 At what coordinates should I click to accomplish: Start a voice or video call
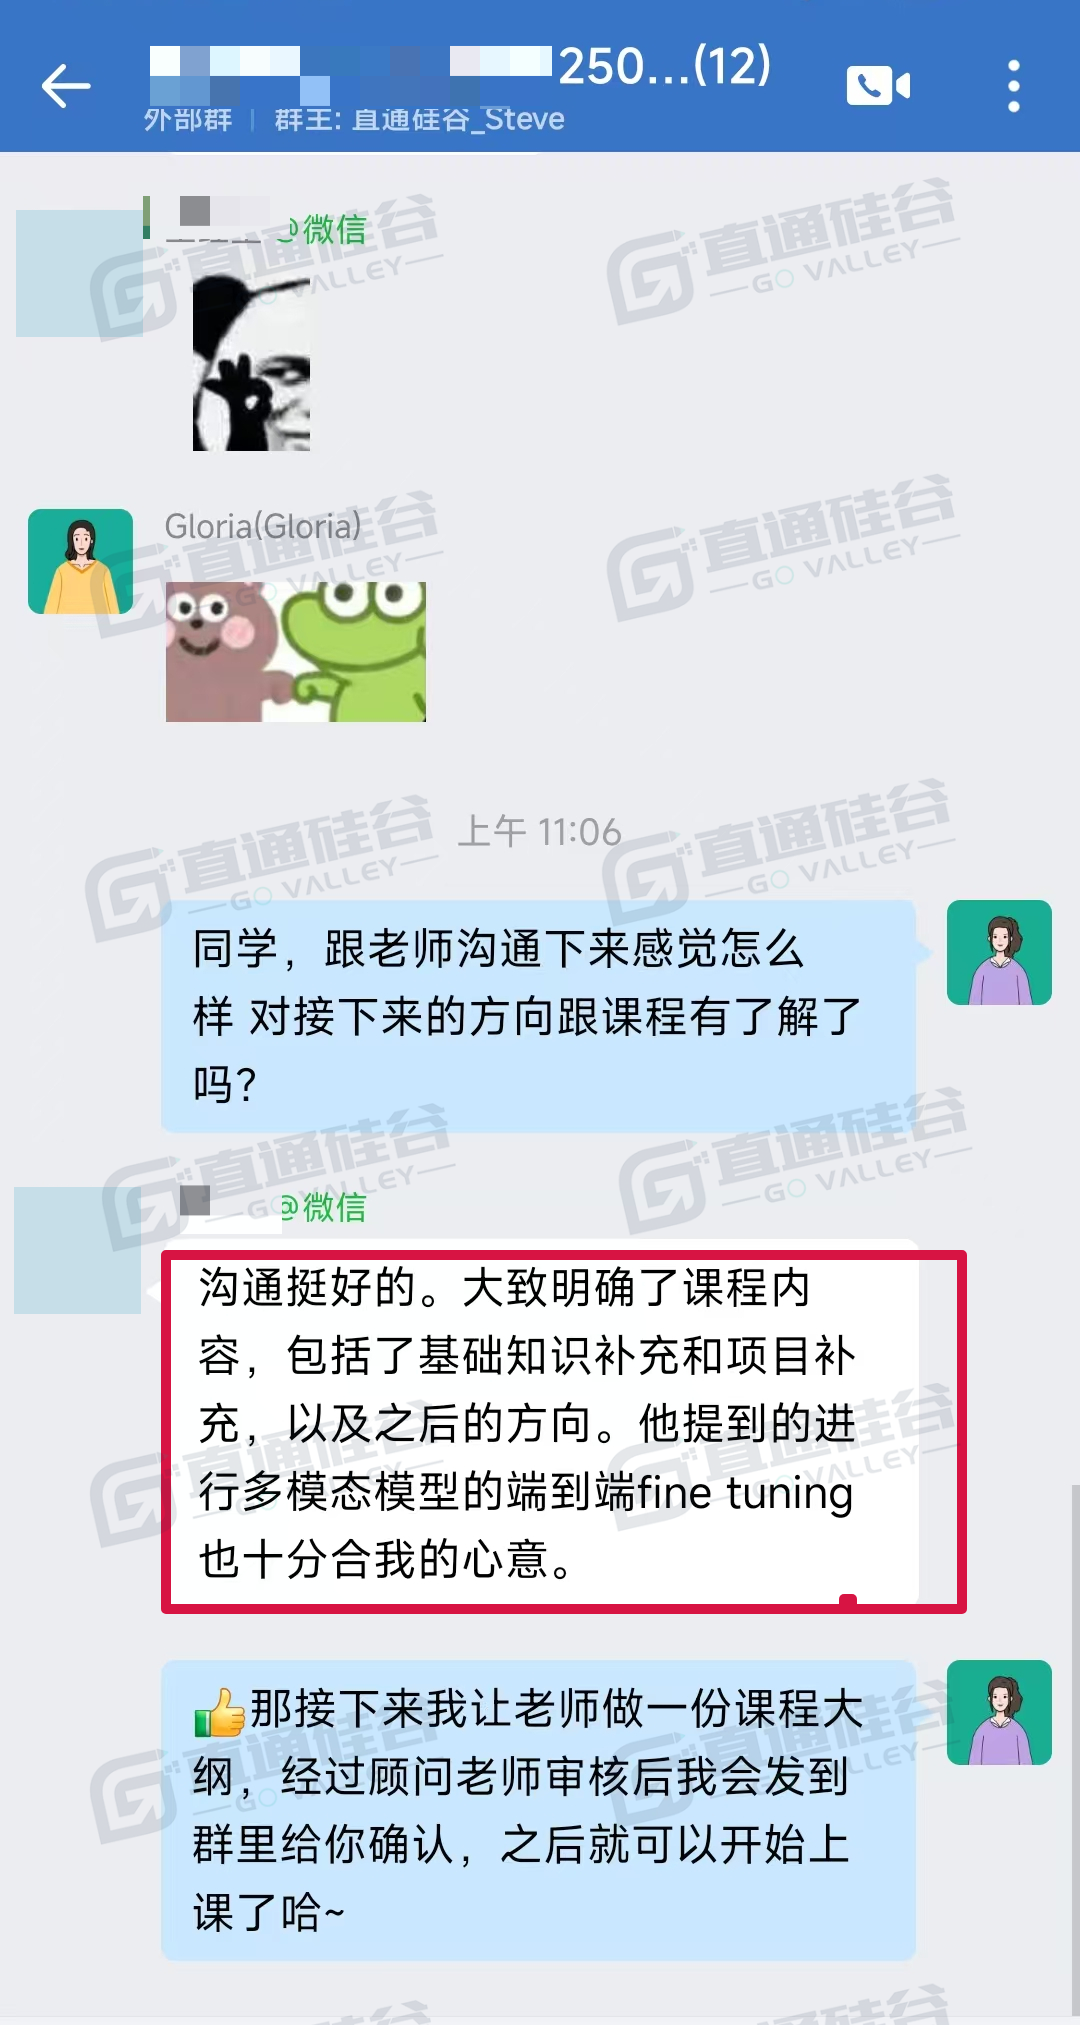(x=878, y=86)
